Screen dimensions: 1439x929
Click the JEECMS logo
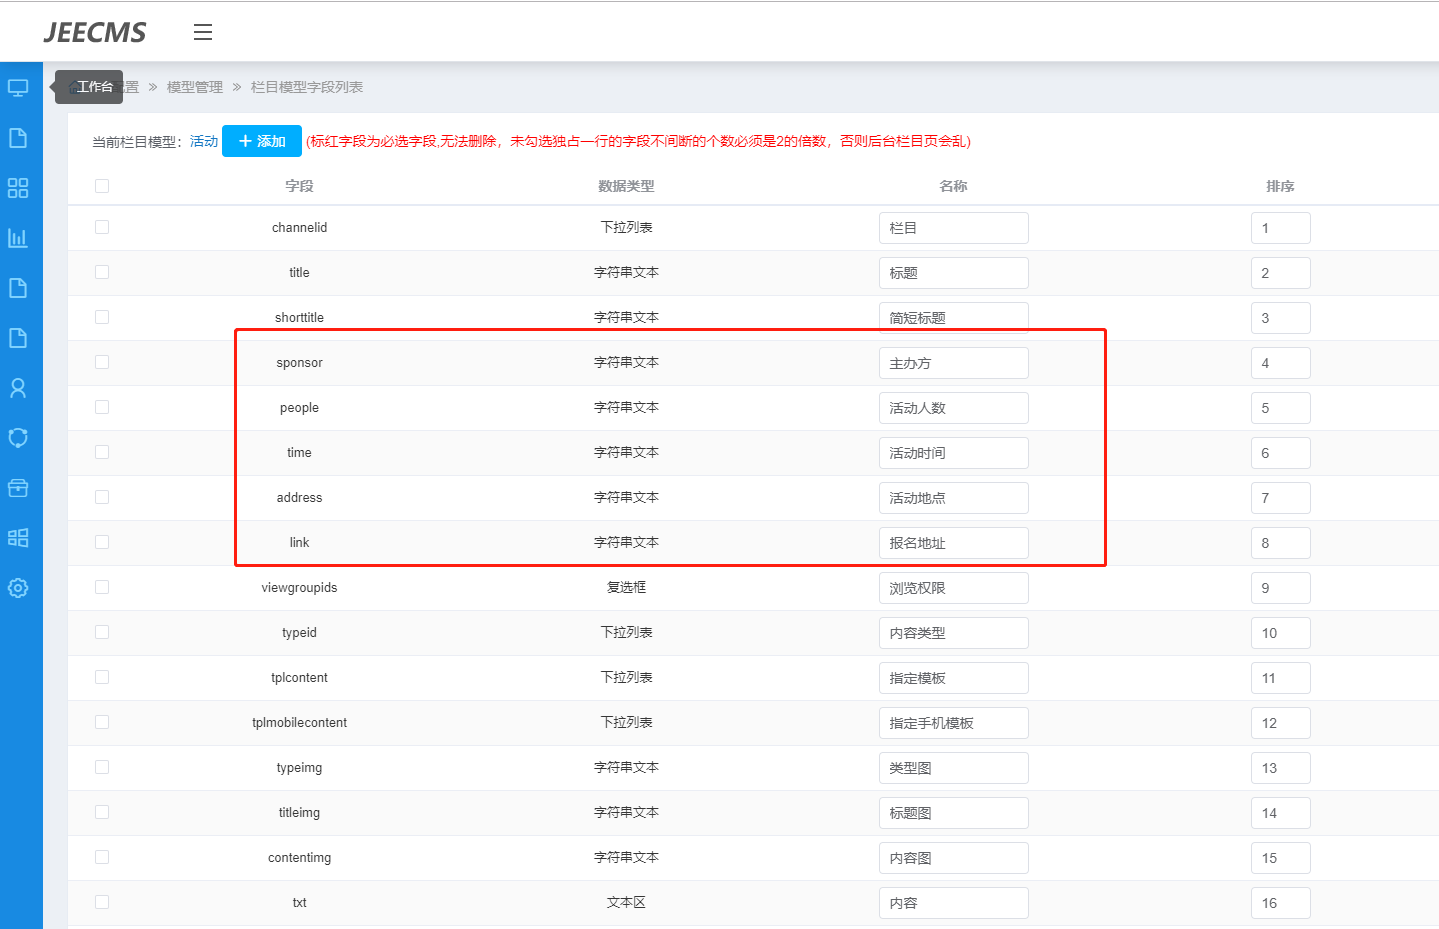click(x=95, y=33)
